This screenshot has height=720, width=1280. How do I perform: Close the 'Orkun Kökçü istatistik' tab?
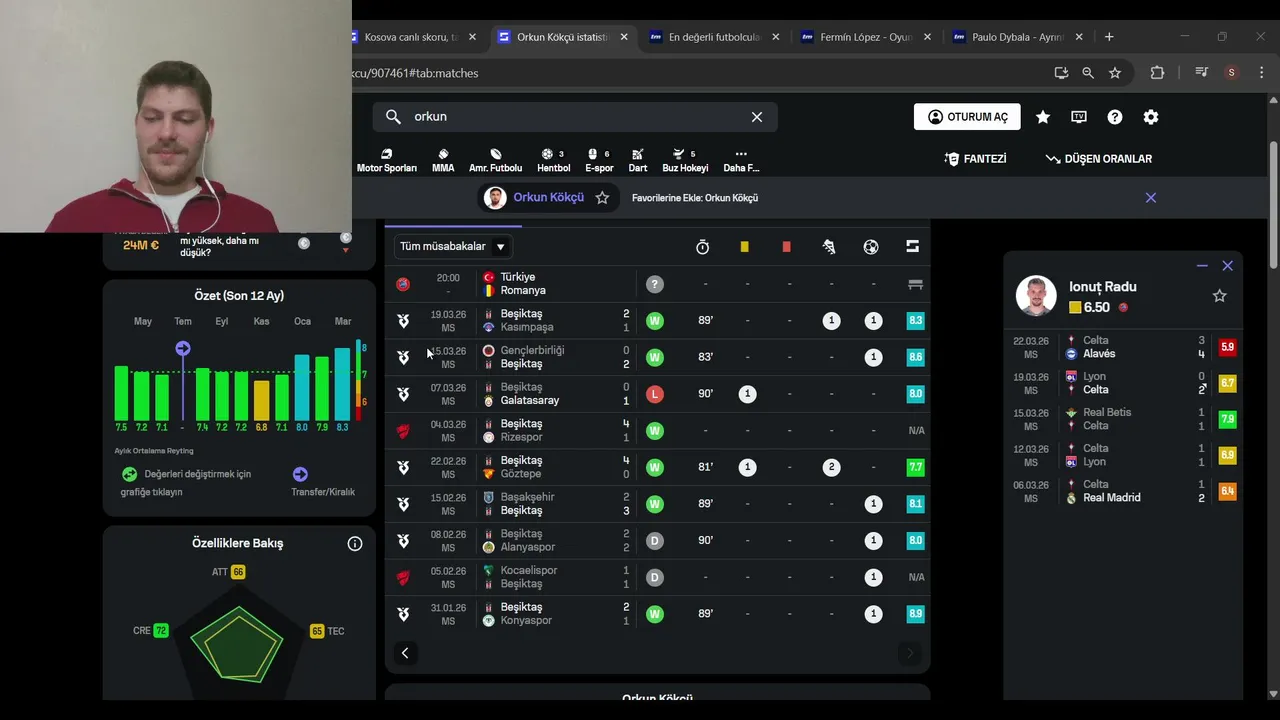click(x=624, y=37)
